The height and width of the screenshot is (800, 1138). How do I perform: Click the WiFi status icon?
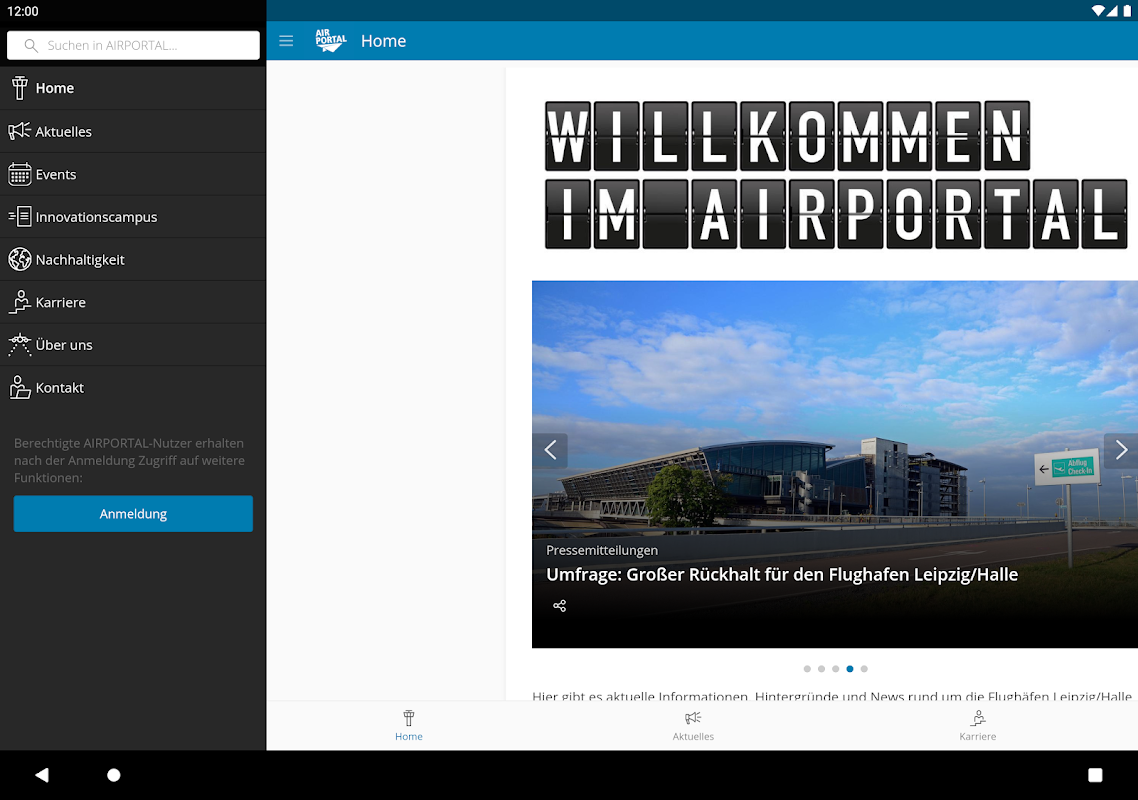point(1098,11)
